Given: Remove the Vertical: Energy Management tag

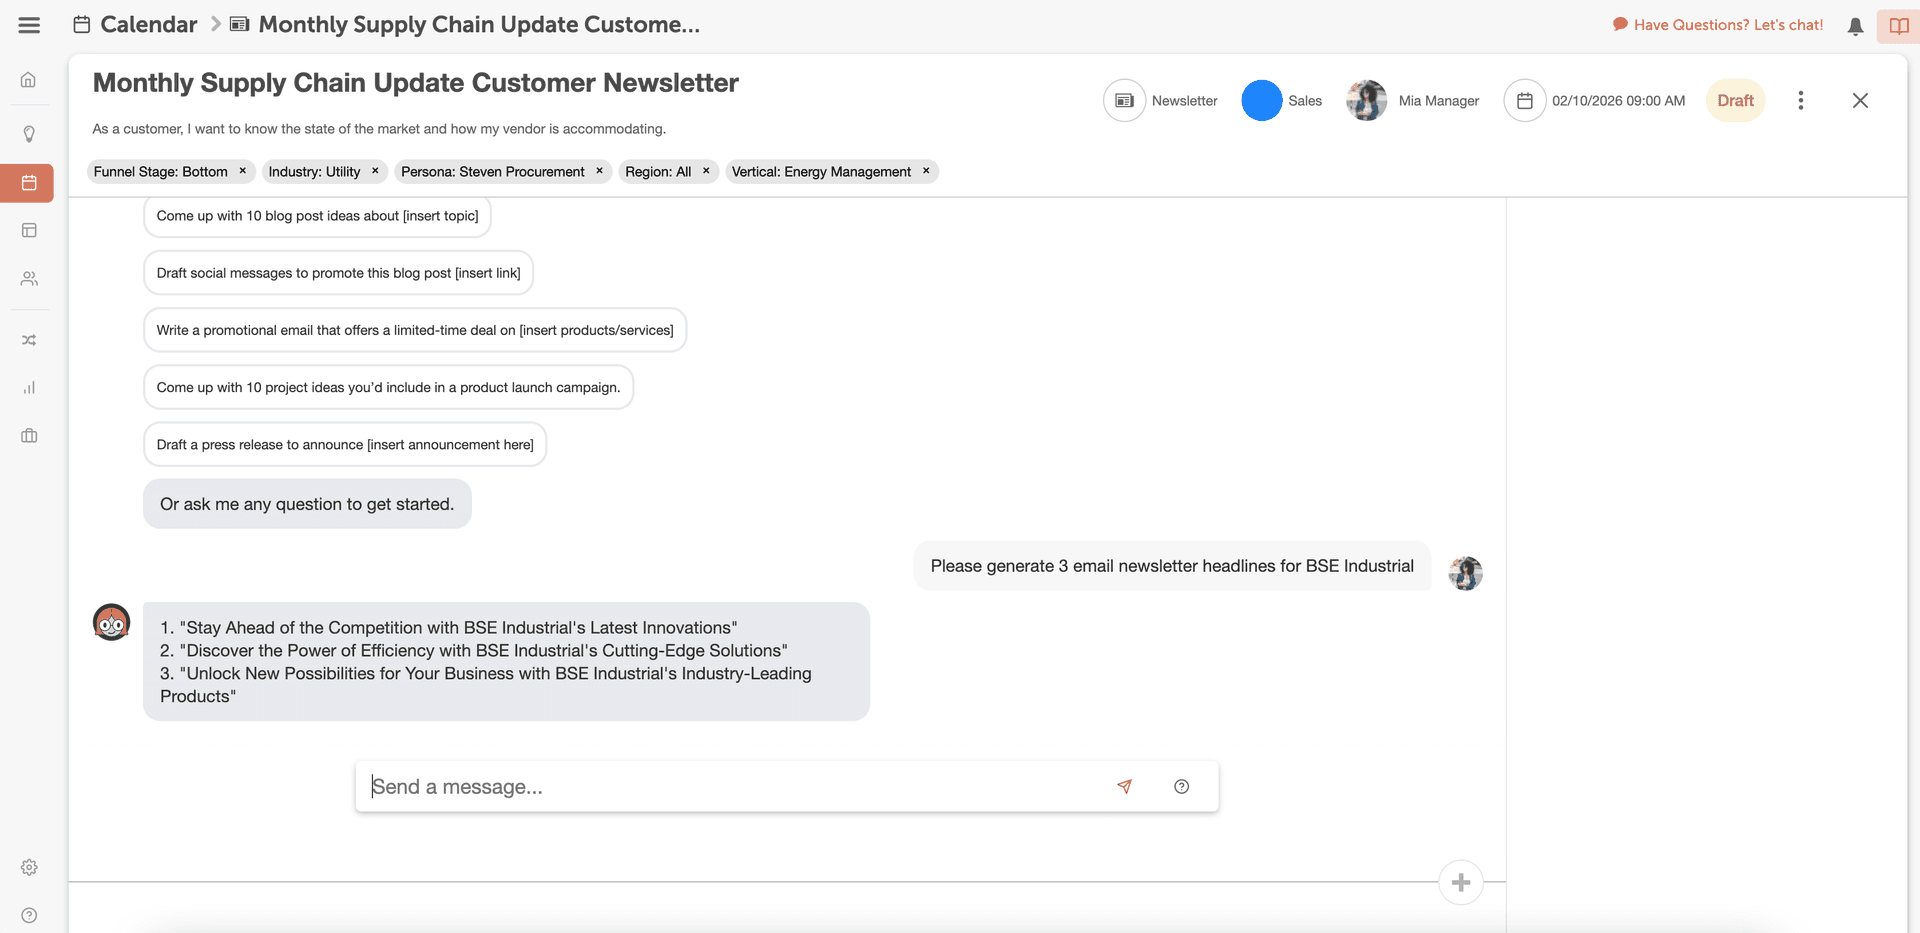Looking at the screenshot, I should [x=925, y=171].
